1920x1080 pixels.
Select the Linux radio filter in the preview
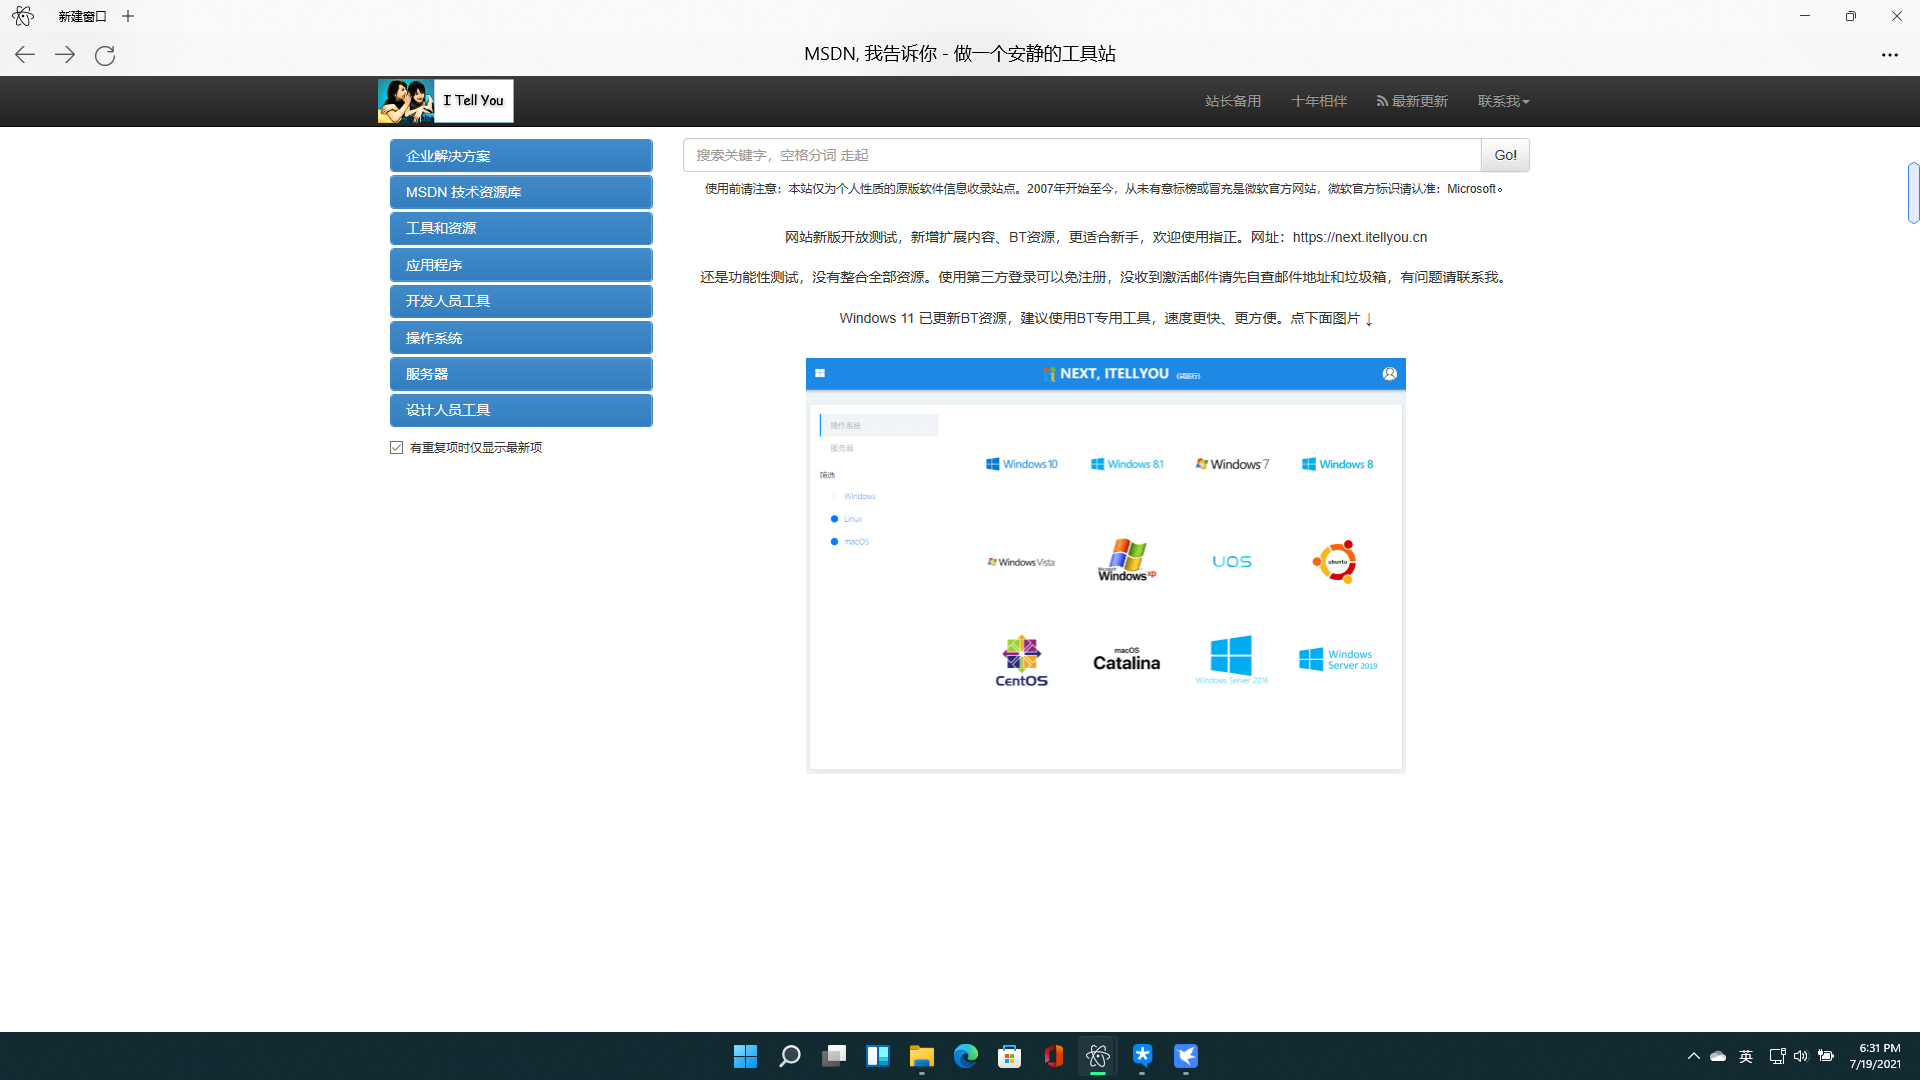[x=836, y=518]
